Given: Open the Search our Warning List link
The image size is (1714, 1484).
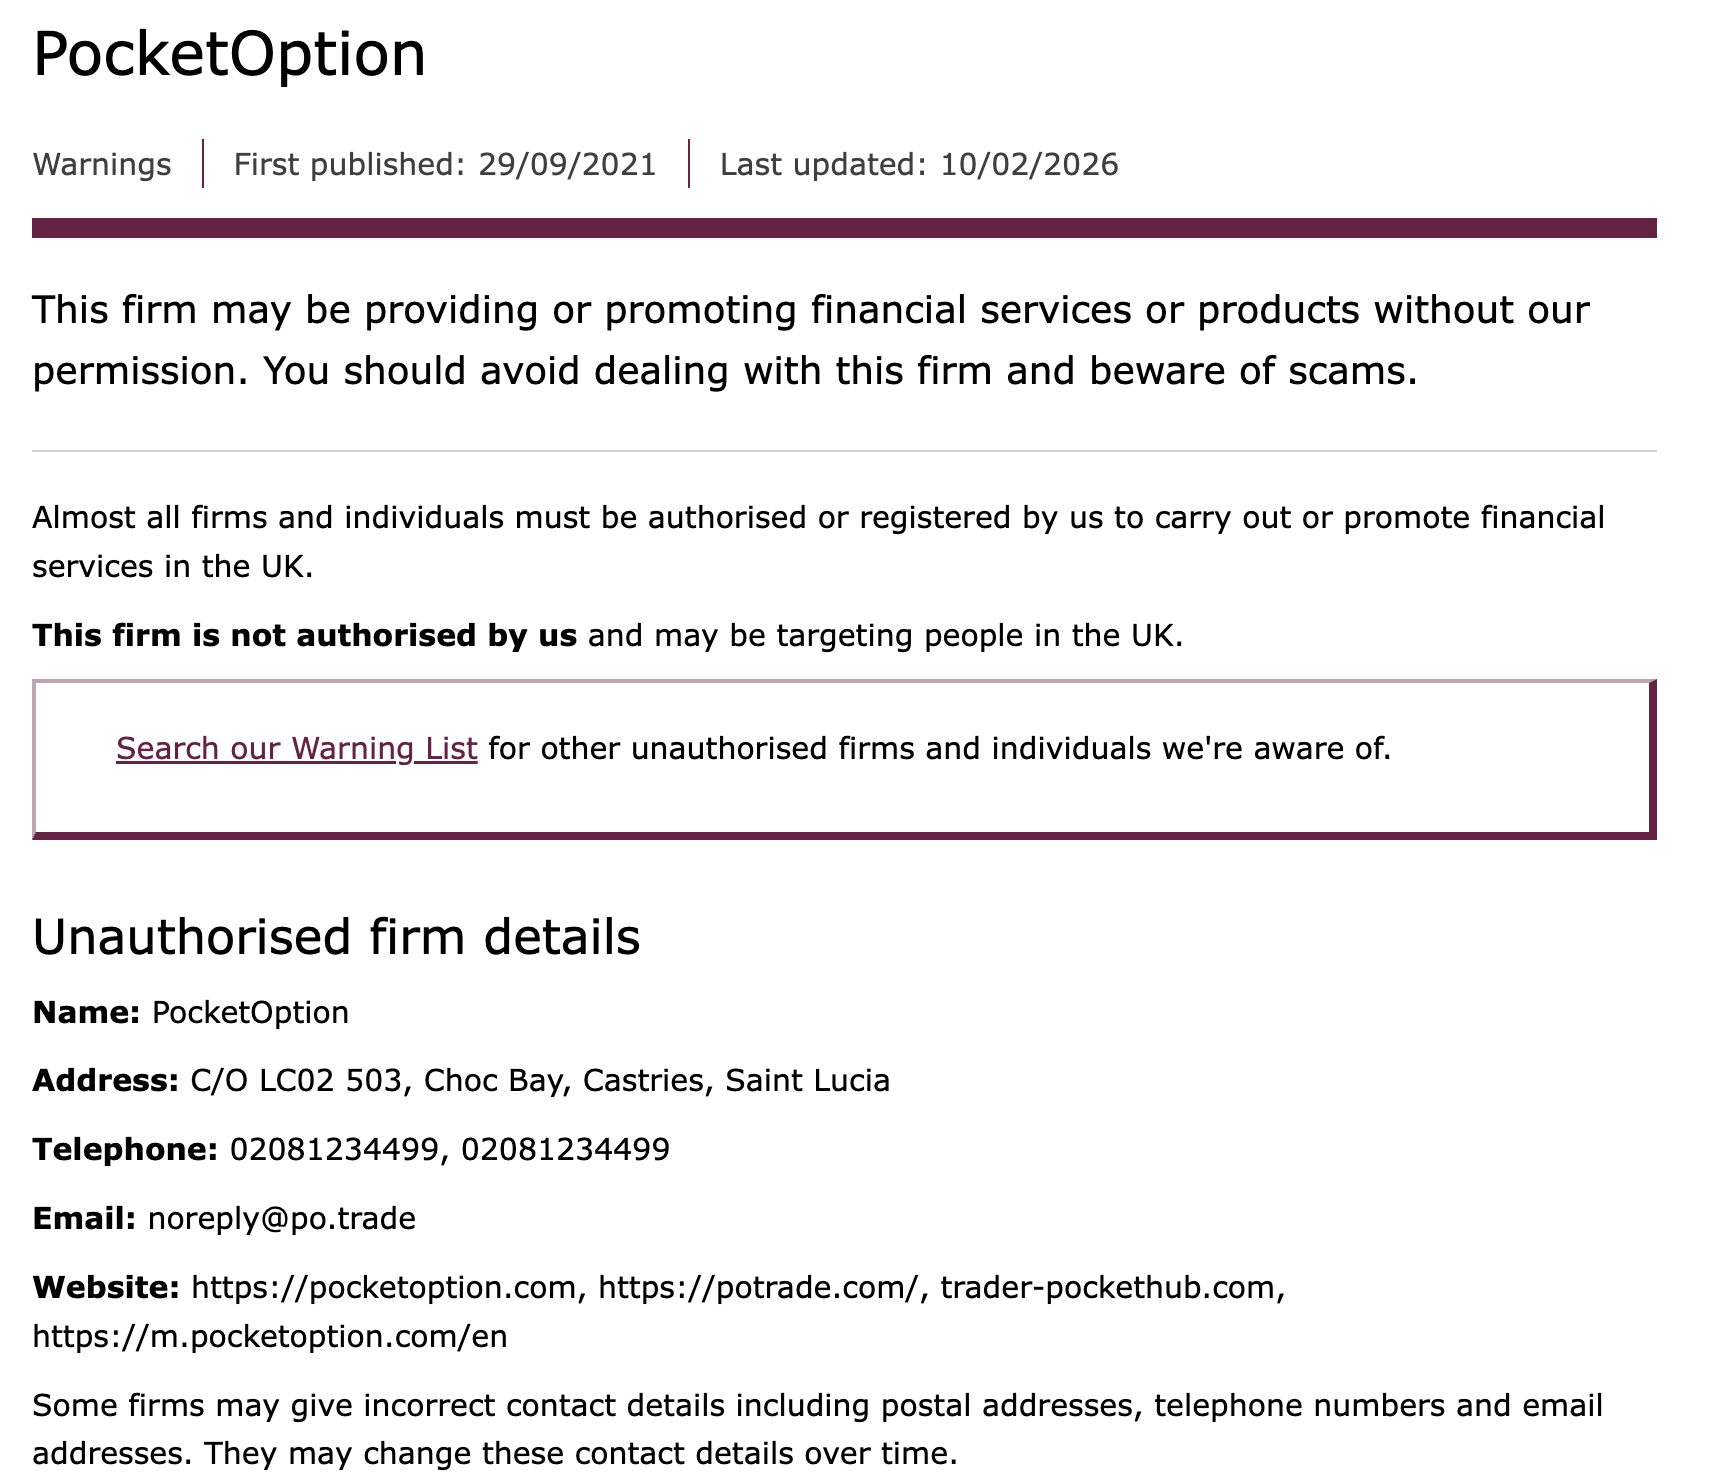Looking at the screenshot, I should 297,749.
